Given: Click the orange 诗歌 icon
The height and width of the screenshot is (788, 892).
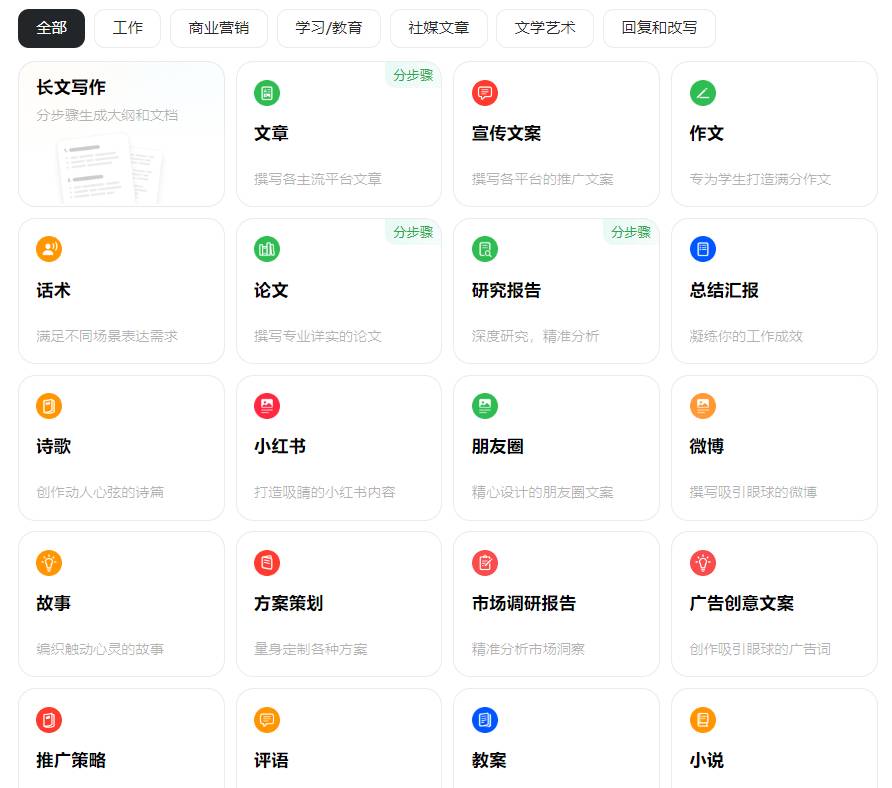Looking at the screenshot, I should click(x=49, y=406).
